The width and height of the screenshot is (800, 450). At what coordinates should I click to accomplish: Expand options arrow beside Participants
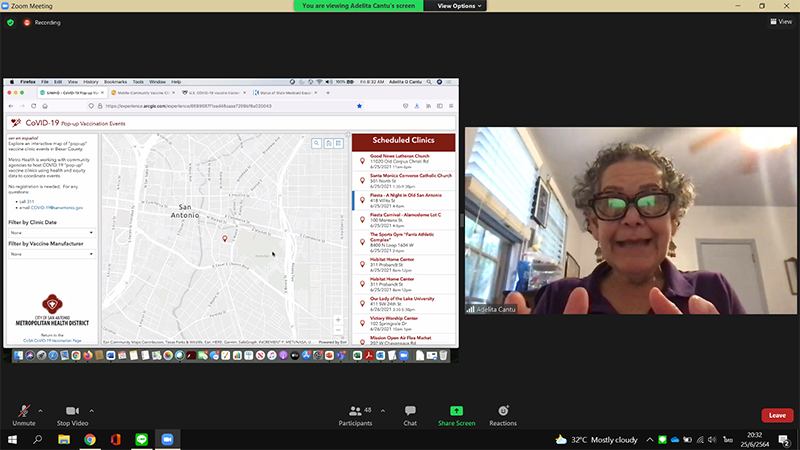pos(383,410)
